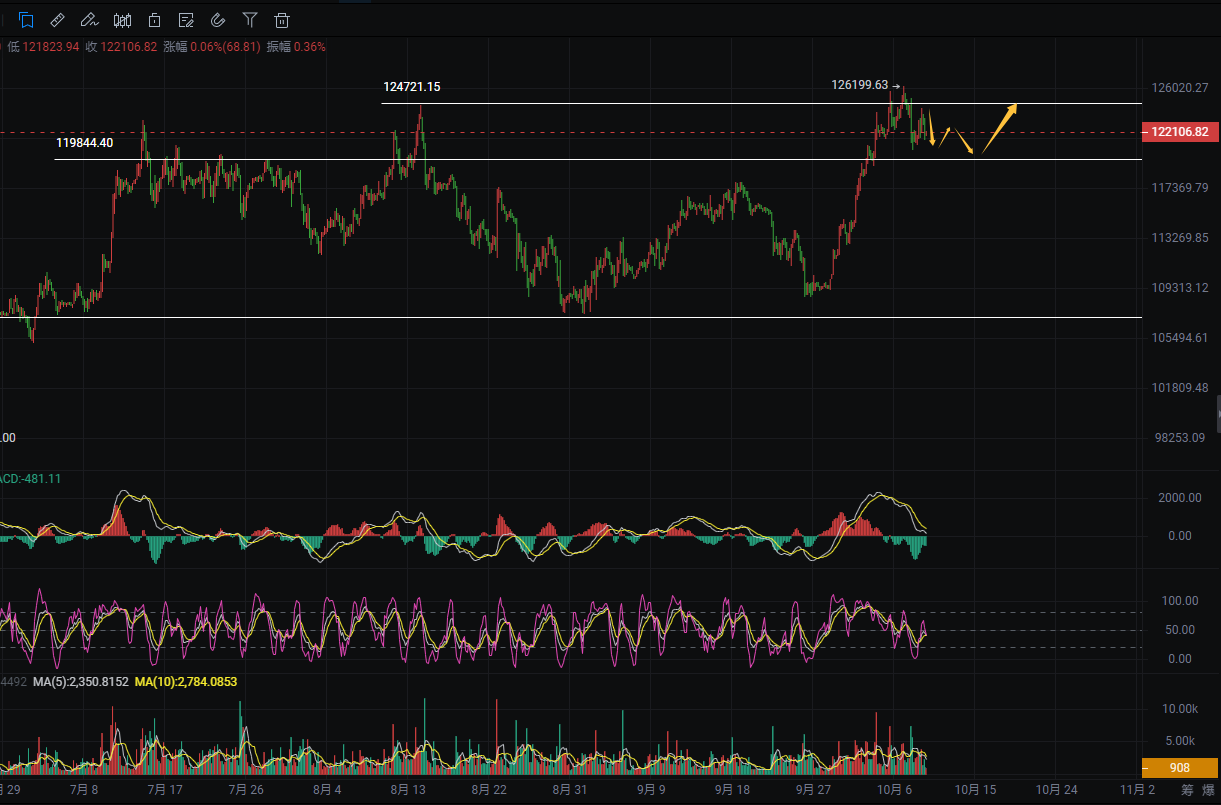Expand the right side panel arrow
The image size is (1221, 805).
(x=1217, y=413)
